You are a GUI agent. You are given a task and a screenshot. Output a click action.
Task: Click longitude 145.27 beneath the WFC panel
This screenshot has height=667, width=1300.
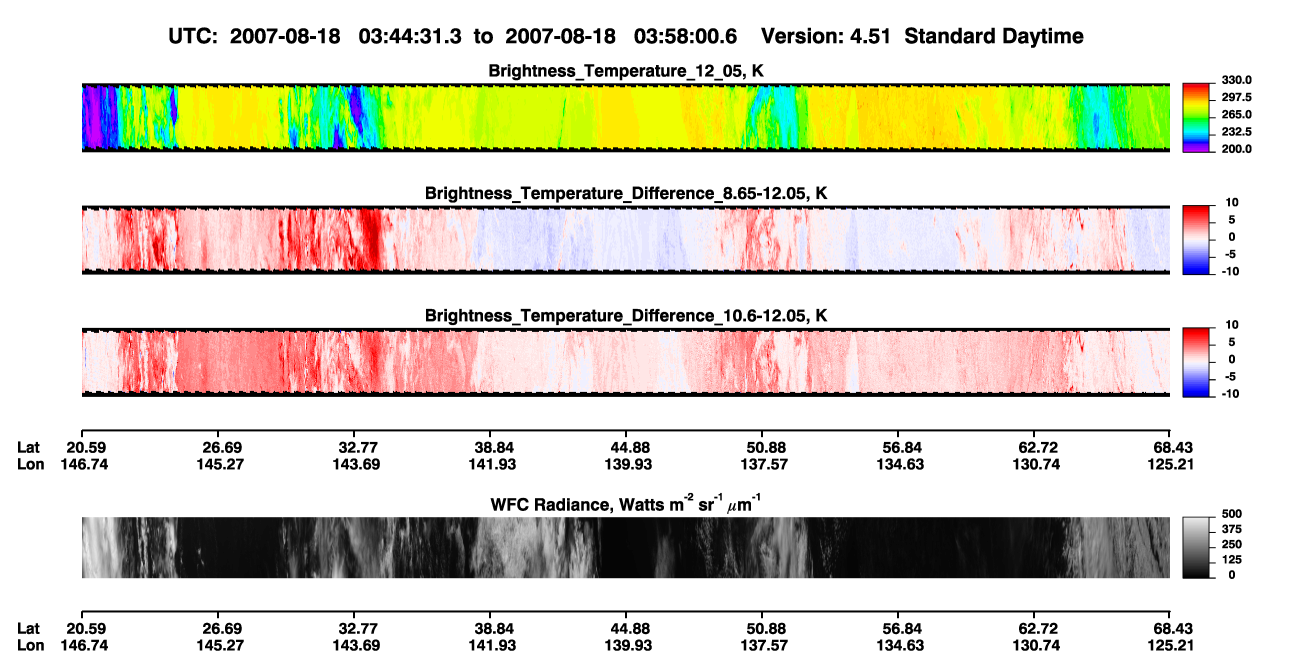click(222, 645)
